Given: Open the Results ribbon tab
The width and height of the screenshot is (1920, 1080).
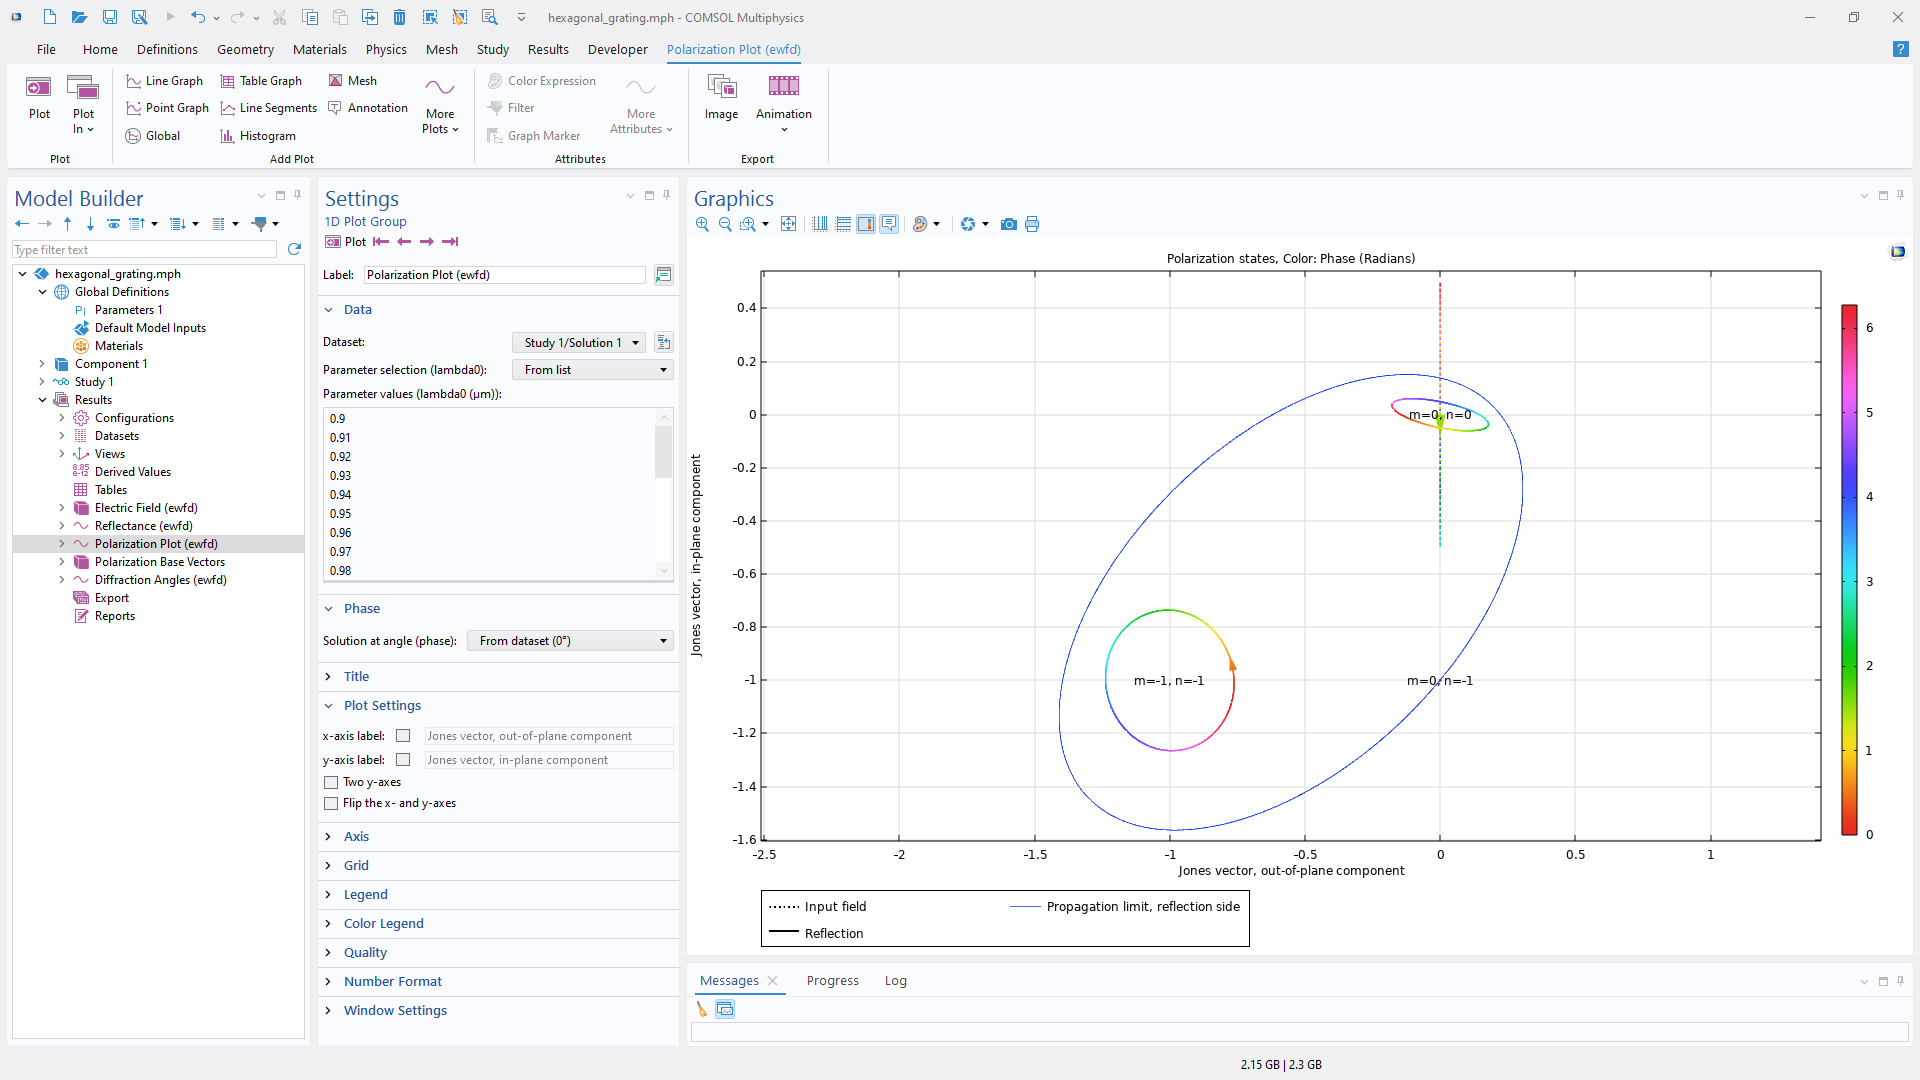Looking at the screenshot, I should tap(547, 49).
